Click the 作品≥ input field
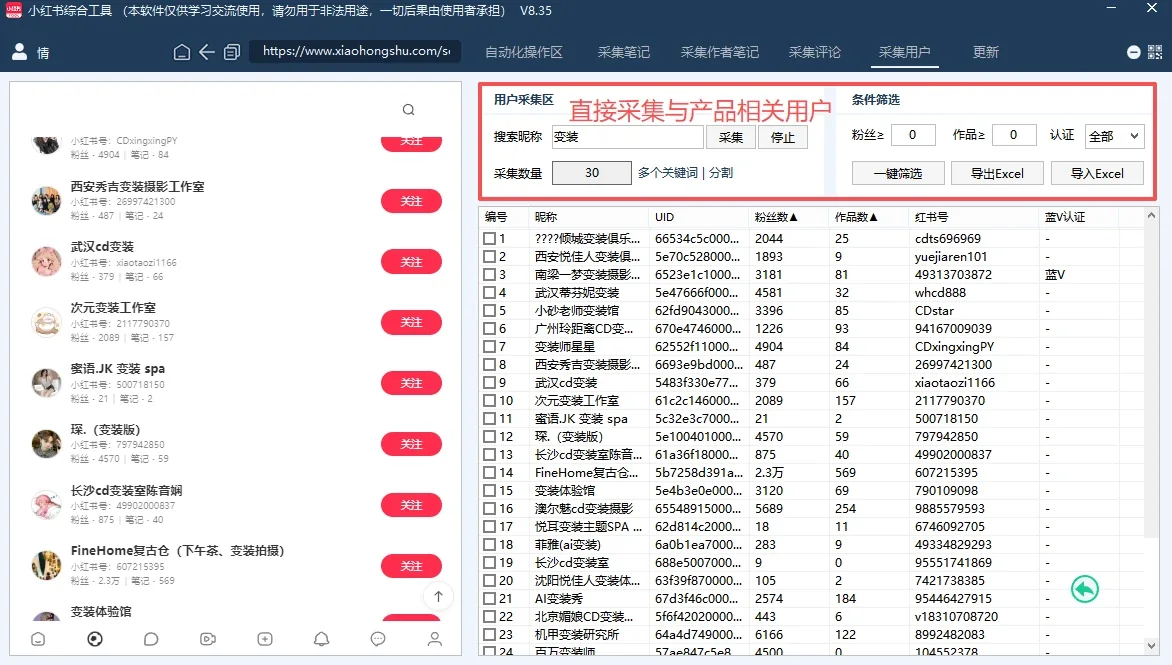This screenshot has width=1172, height=665. (x=1014, y=134)
